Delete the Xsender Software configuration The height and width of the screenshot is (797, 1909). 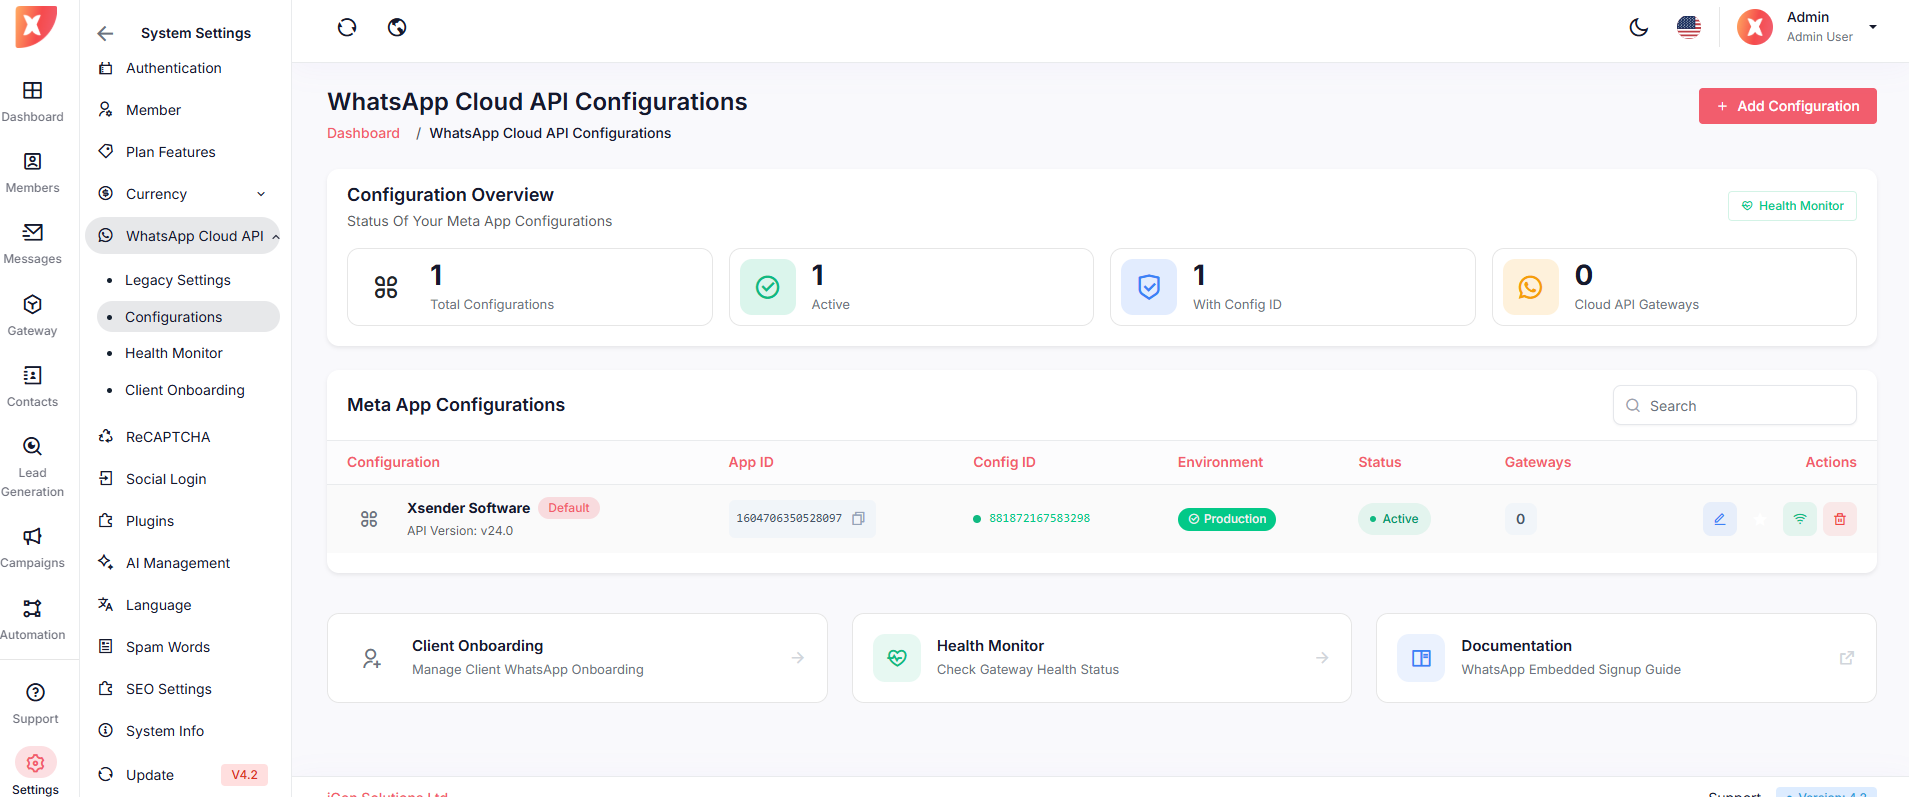click(1839, 519)
